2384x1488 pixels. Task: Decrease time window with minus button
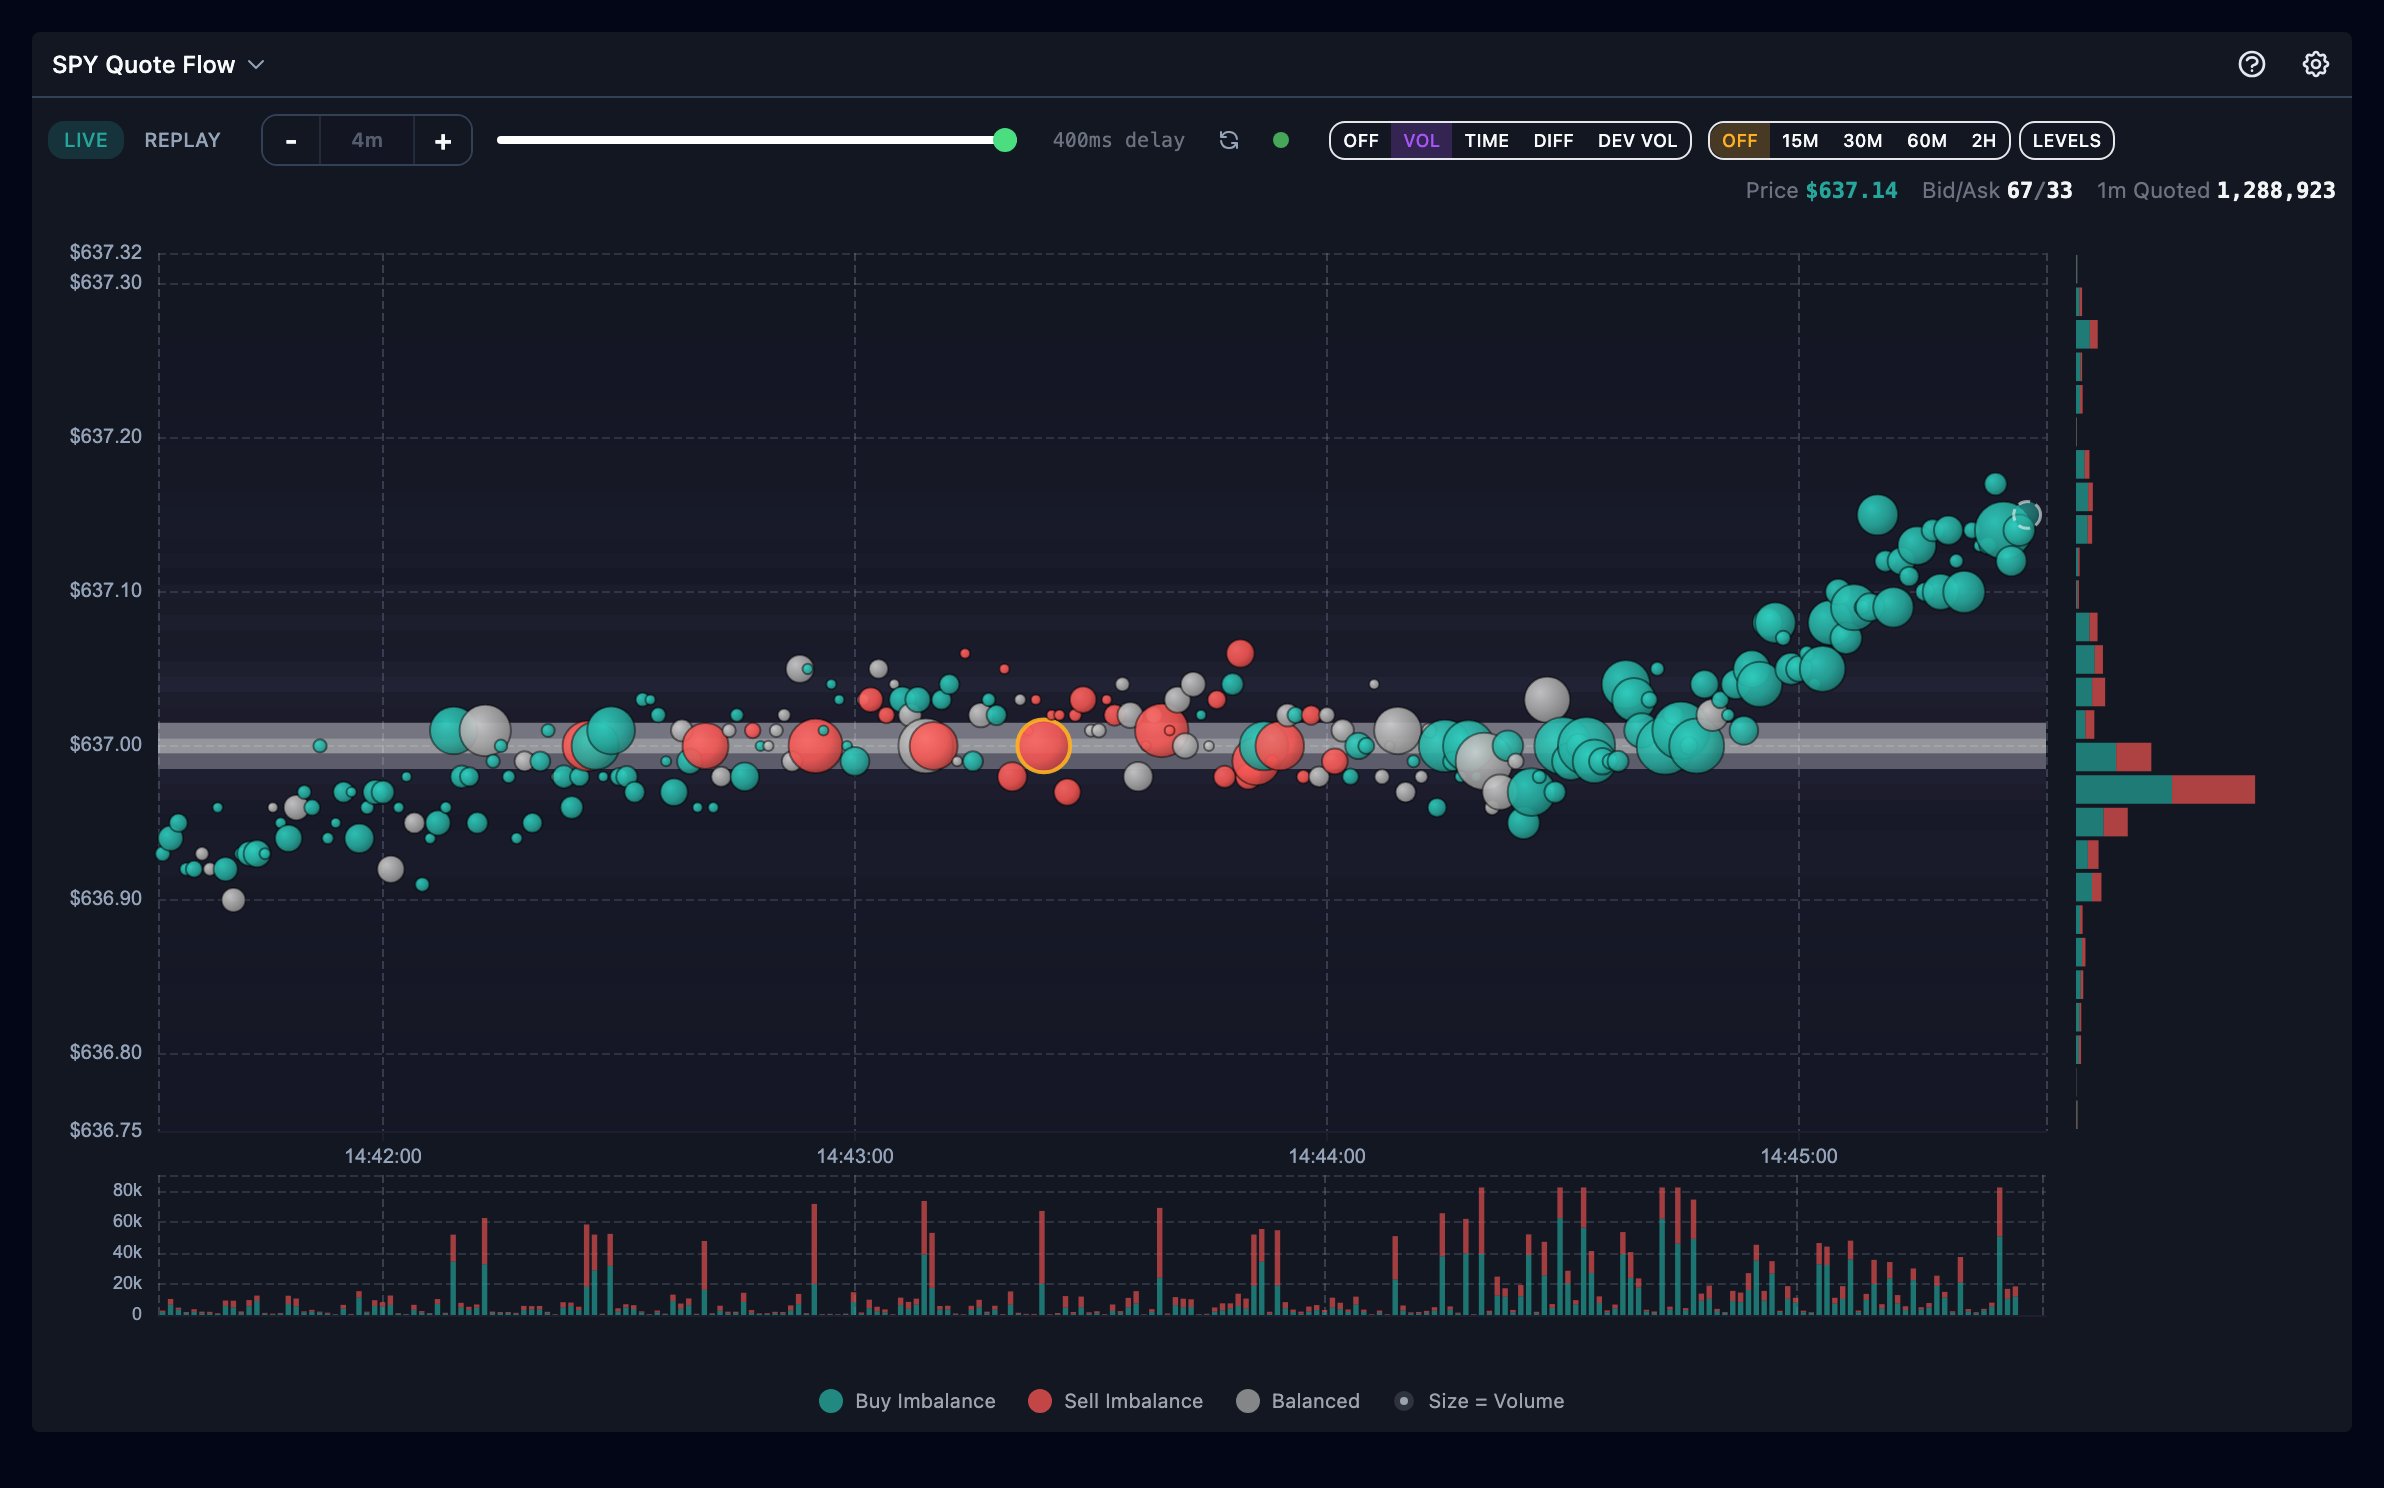(291, 141)
